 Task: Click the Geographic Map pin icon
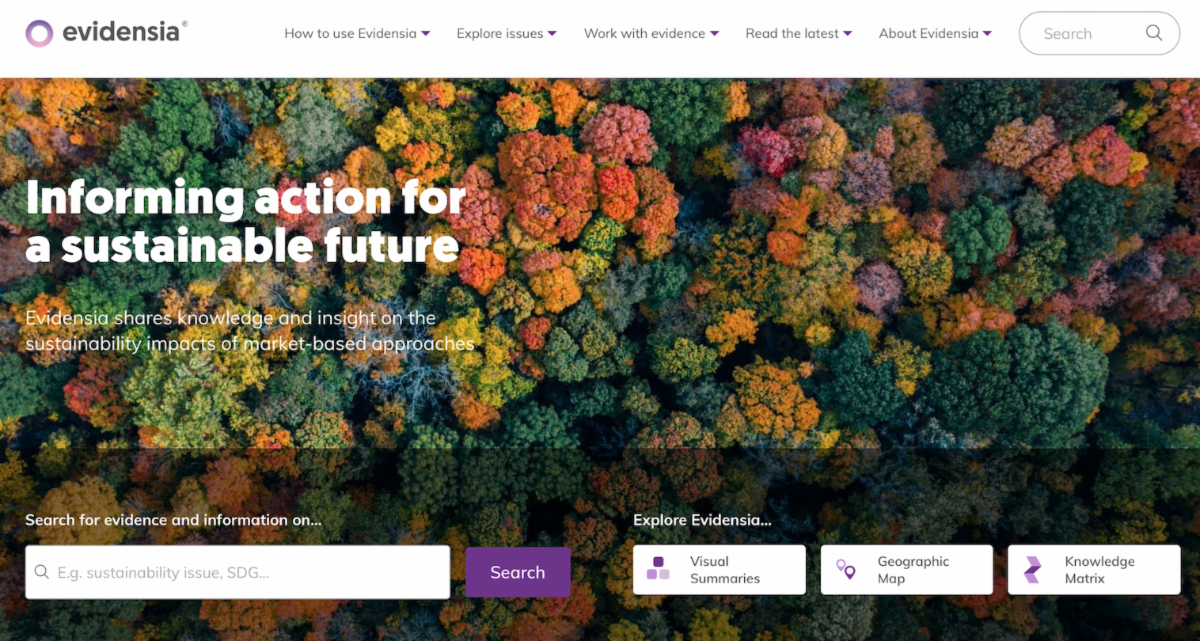tap(846, 569)
